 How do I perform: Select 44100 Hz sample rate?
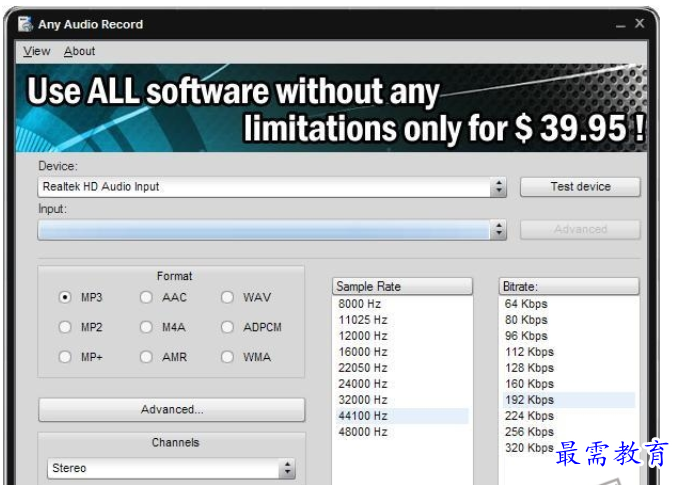(402, 416)
